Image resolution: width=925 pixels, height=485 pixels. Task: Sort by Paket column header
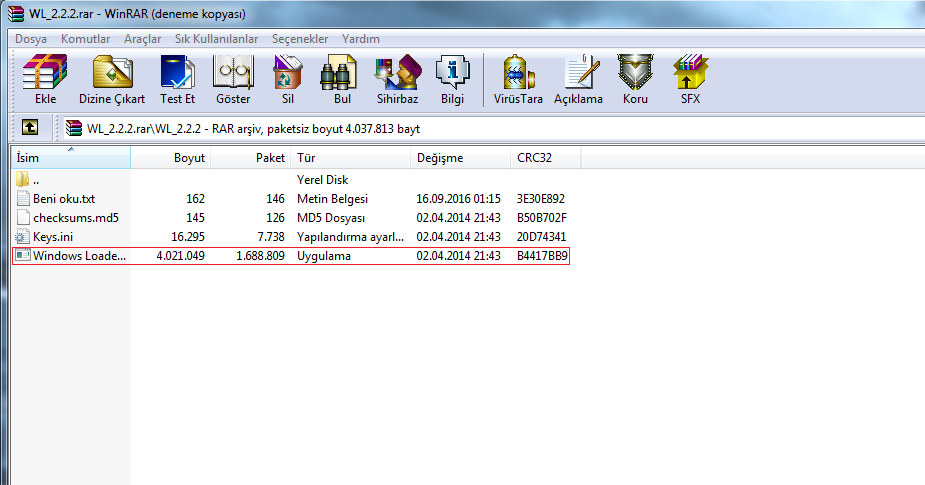coord(251,158)
